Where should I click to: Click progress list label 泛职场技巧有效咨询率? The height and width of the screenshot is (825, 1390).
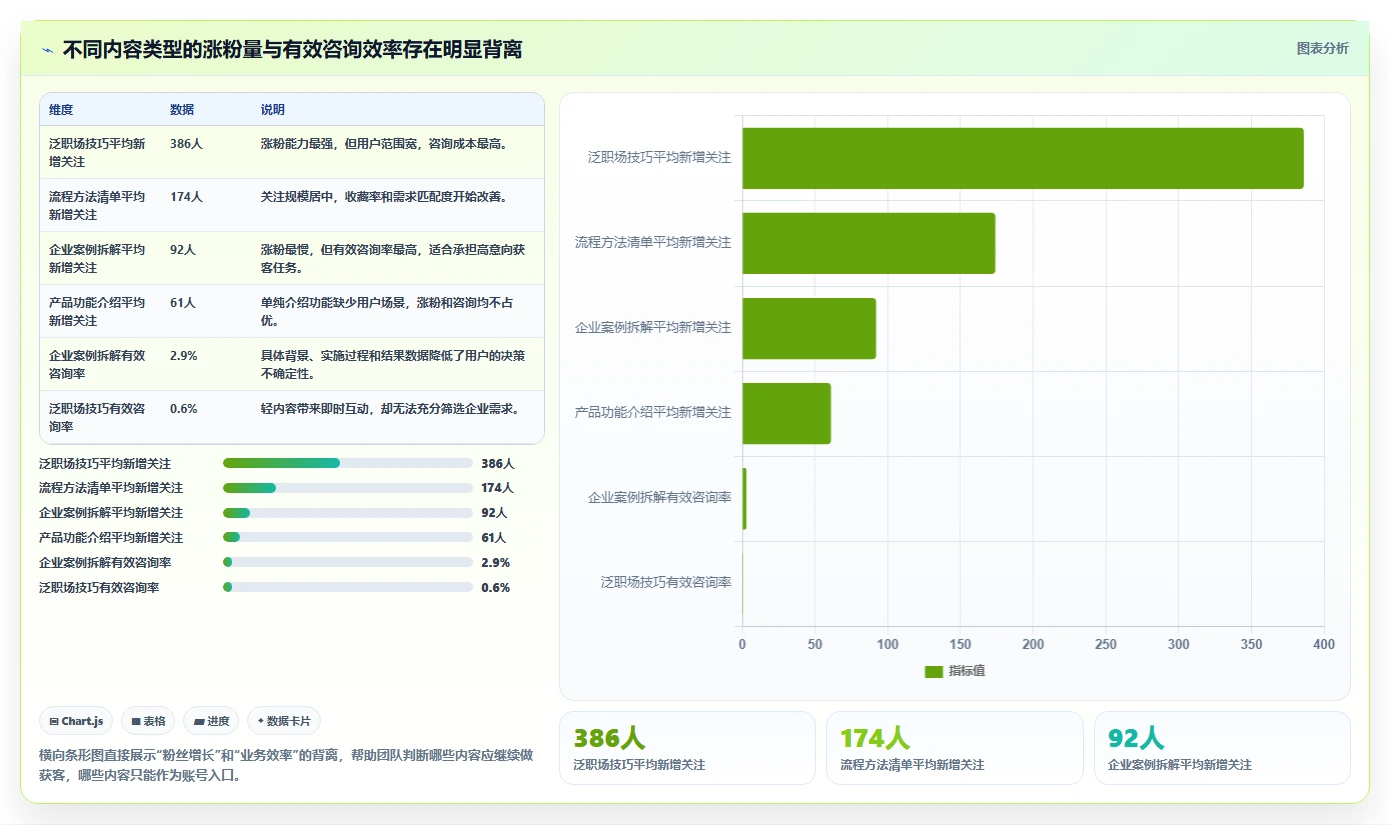99,588
